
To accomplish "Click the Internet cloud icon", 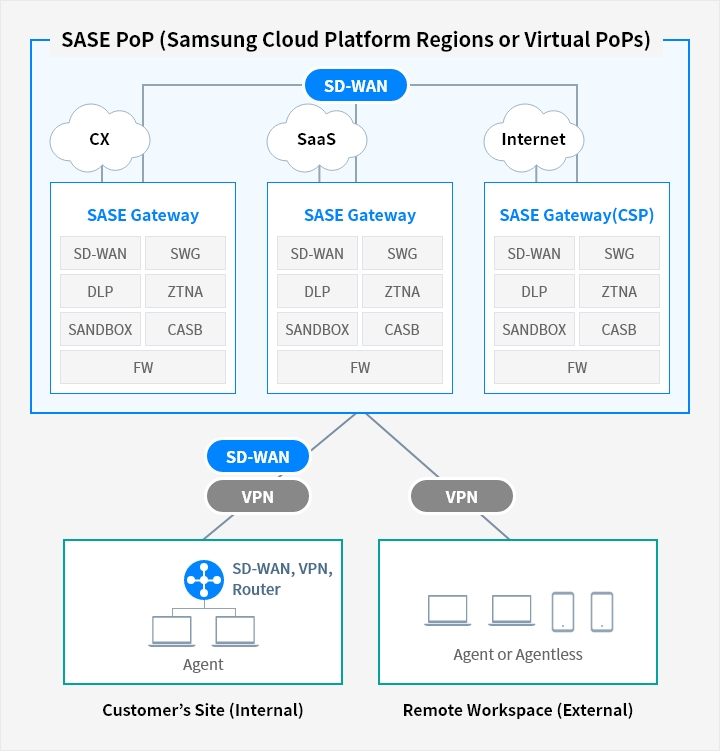I will click(x=533, y=140).
